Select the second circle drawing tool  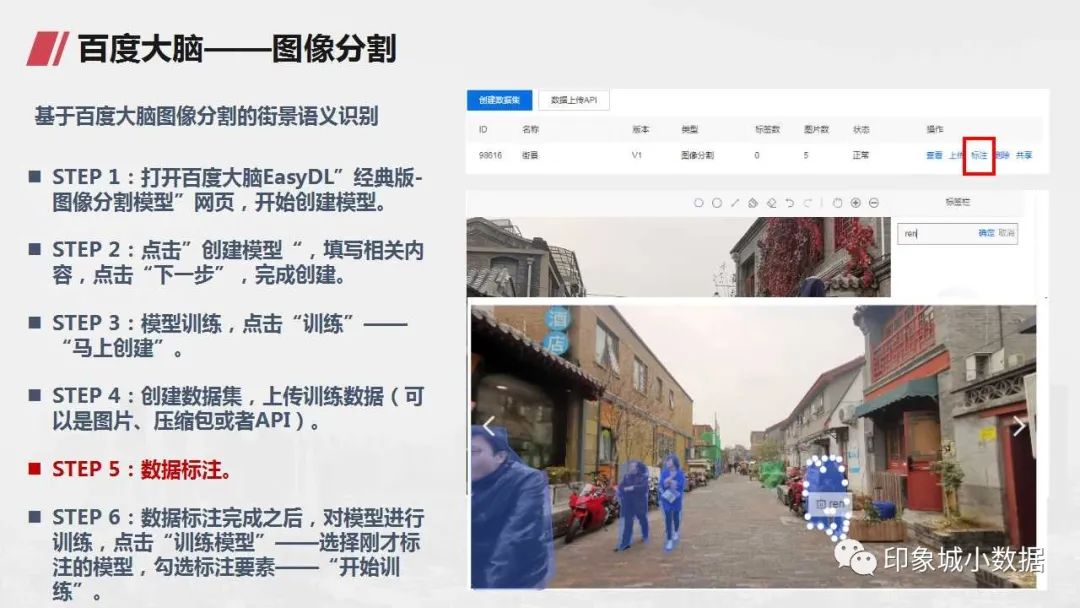point(717,203)
